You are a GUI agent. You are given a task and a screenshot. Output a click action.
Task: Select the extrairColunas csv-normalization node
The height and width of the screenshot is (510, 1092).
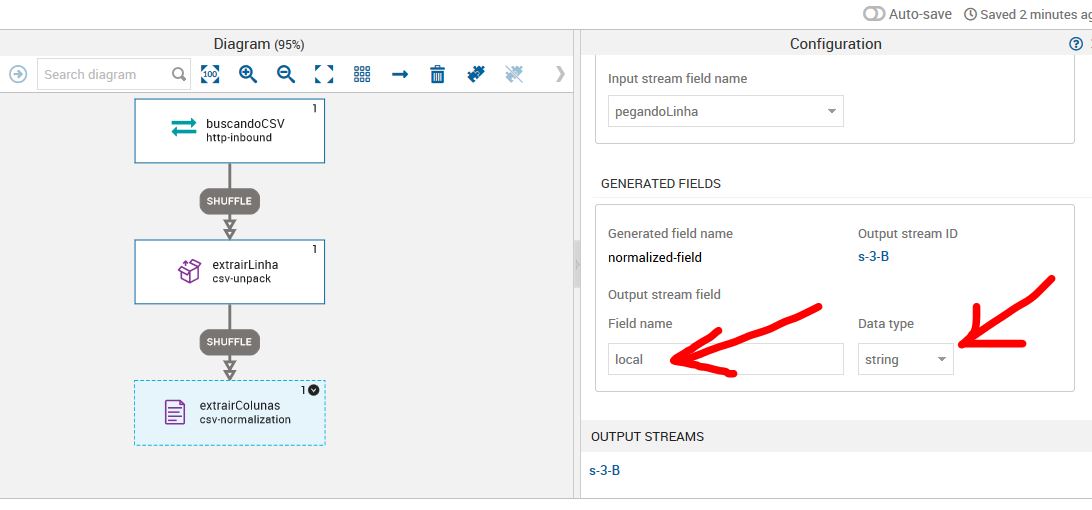[x=229, y=412]
